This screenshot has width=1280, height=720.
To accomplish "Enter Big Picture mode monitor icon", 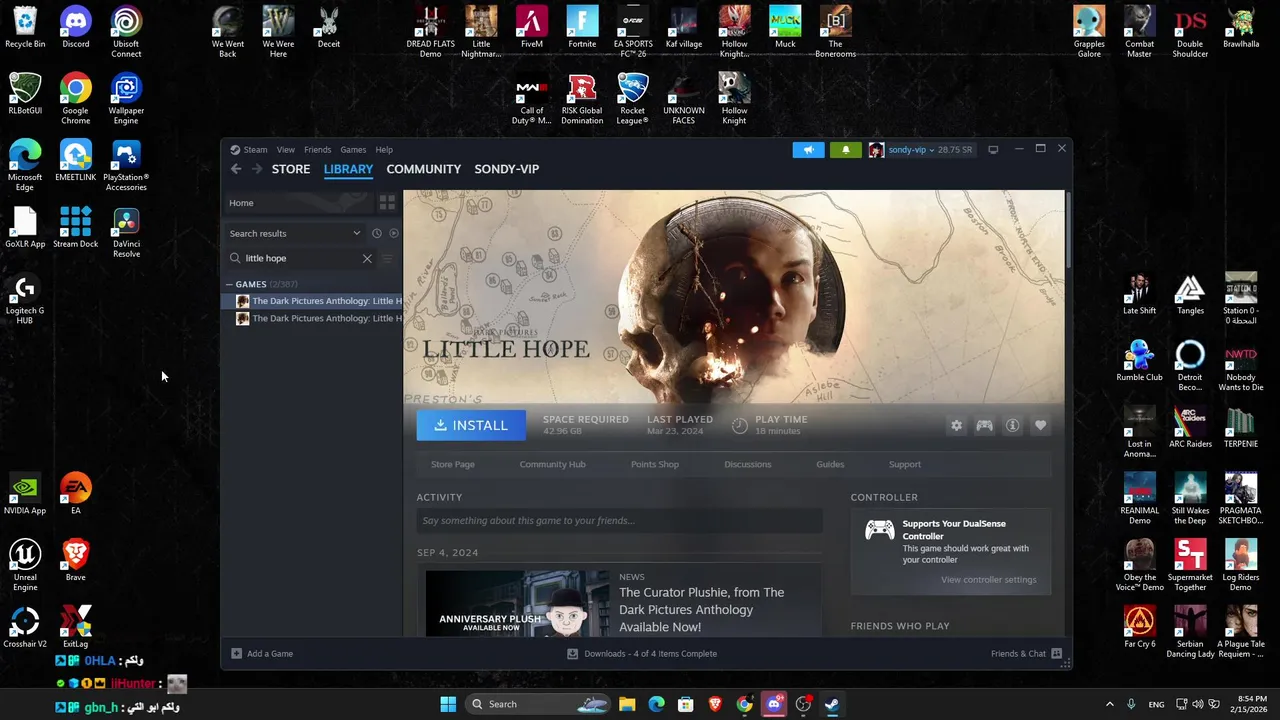I will 993,150.
